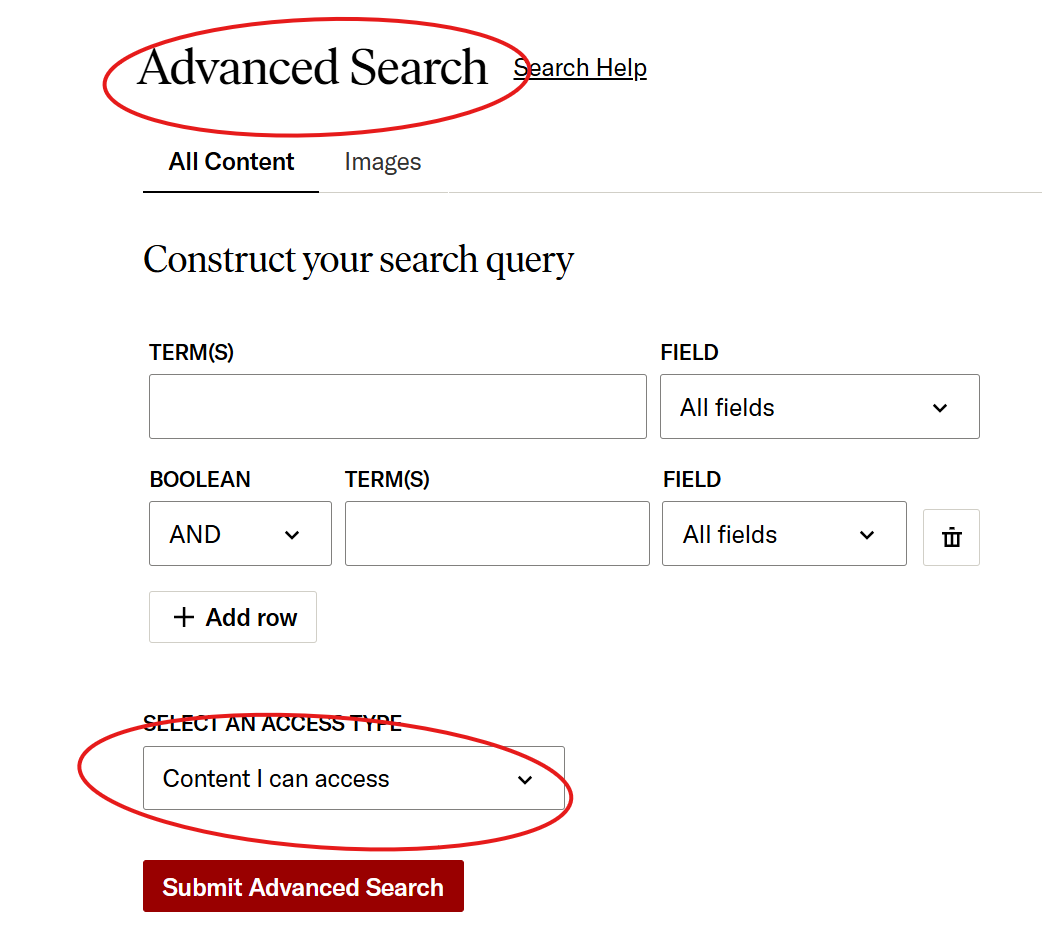Click the second TERM(S) input box
The height and width of the screenshot is (941, 1042).
497,534
